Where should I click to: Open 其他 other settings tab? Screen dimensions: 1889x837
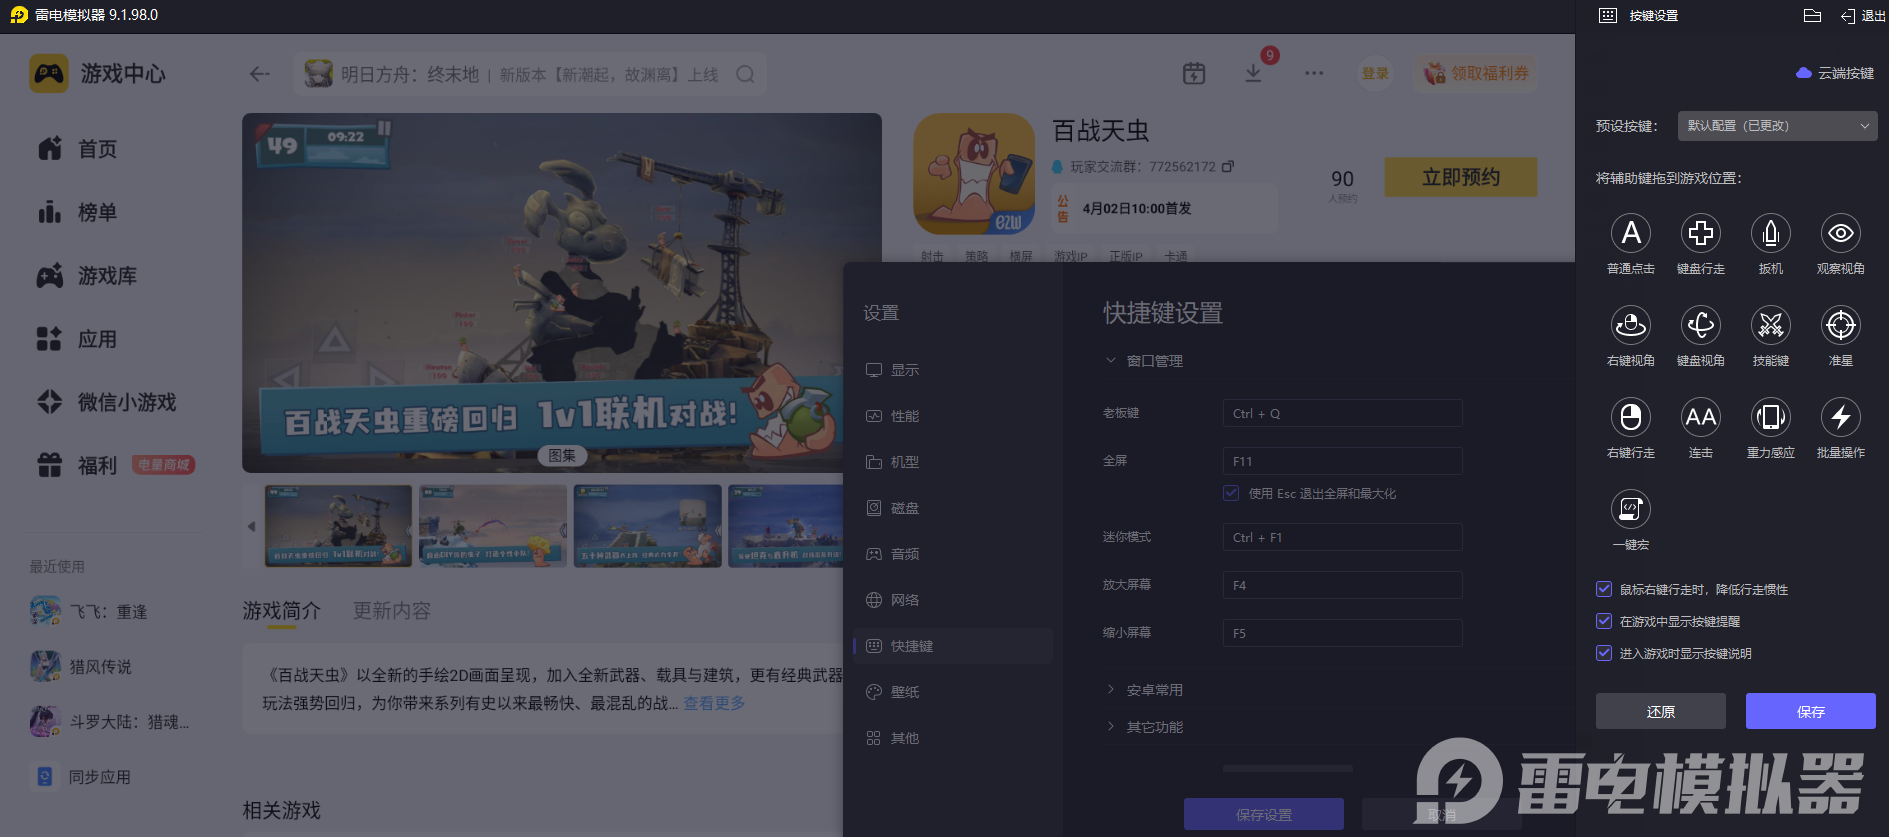click(x=952, y=738)
